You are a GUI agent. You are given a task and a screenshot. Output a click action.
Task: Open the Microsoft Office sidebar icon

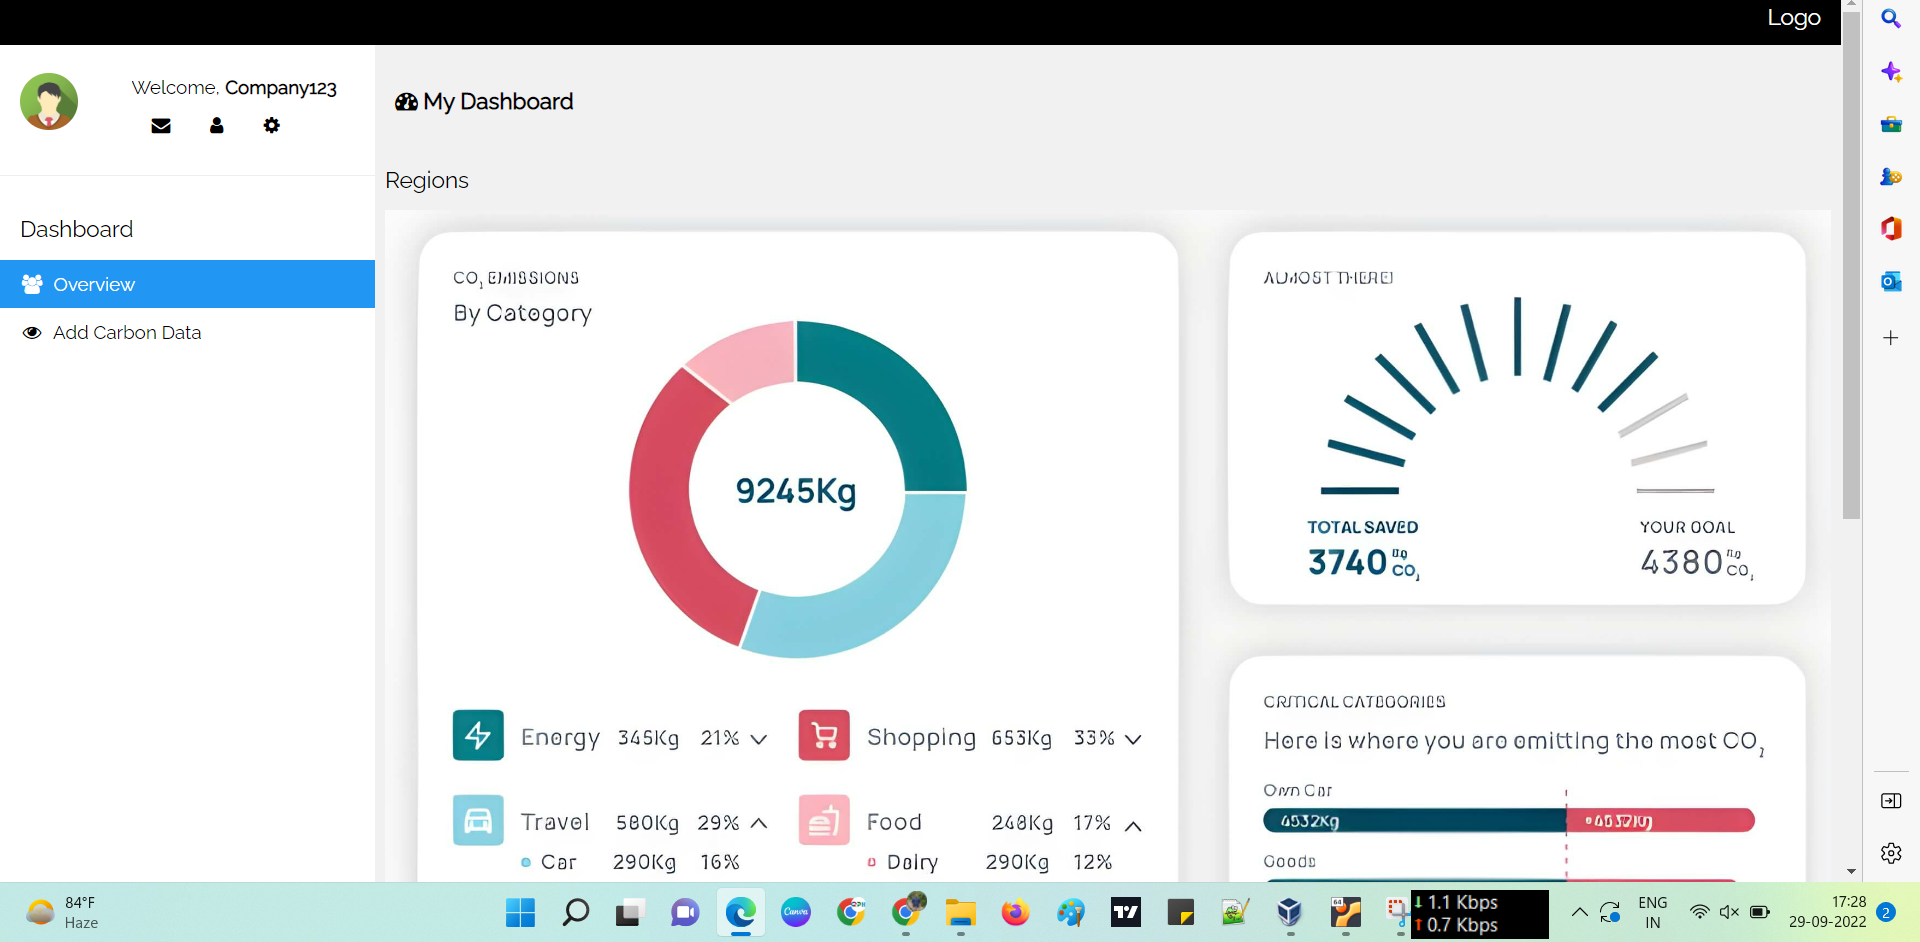[1891, 229]
